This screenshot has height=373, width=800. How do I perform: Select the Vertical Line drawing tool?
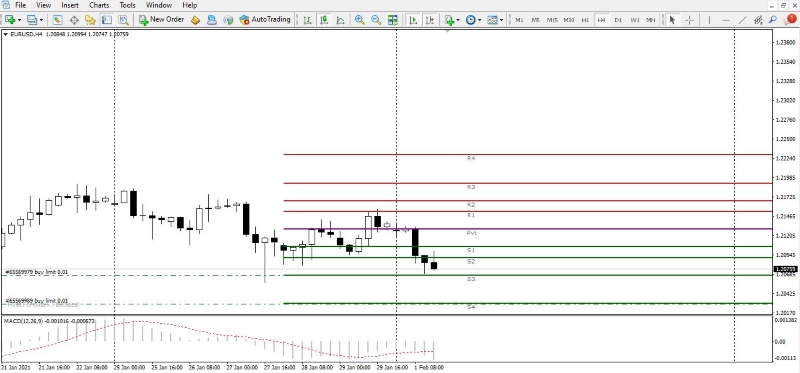point(709,20)
